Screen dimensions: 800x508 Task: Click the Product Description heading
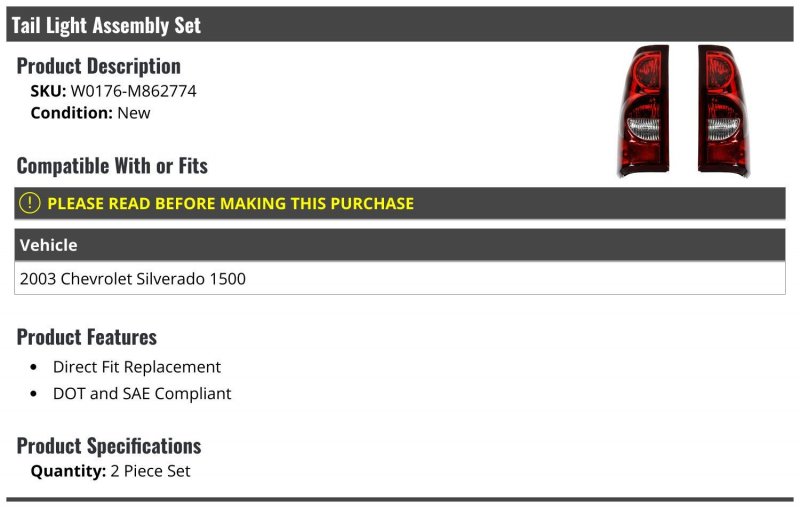(98, 66)
